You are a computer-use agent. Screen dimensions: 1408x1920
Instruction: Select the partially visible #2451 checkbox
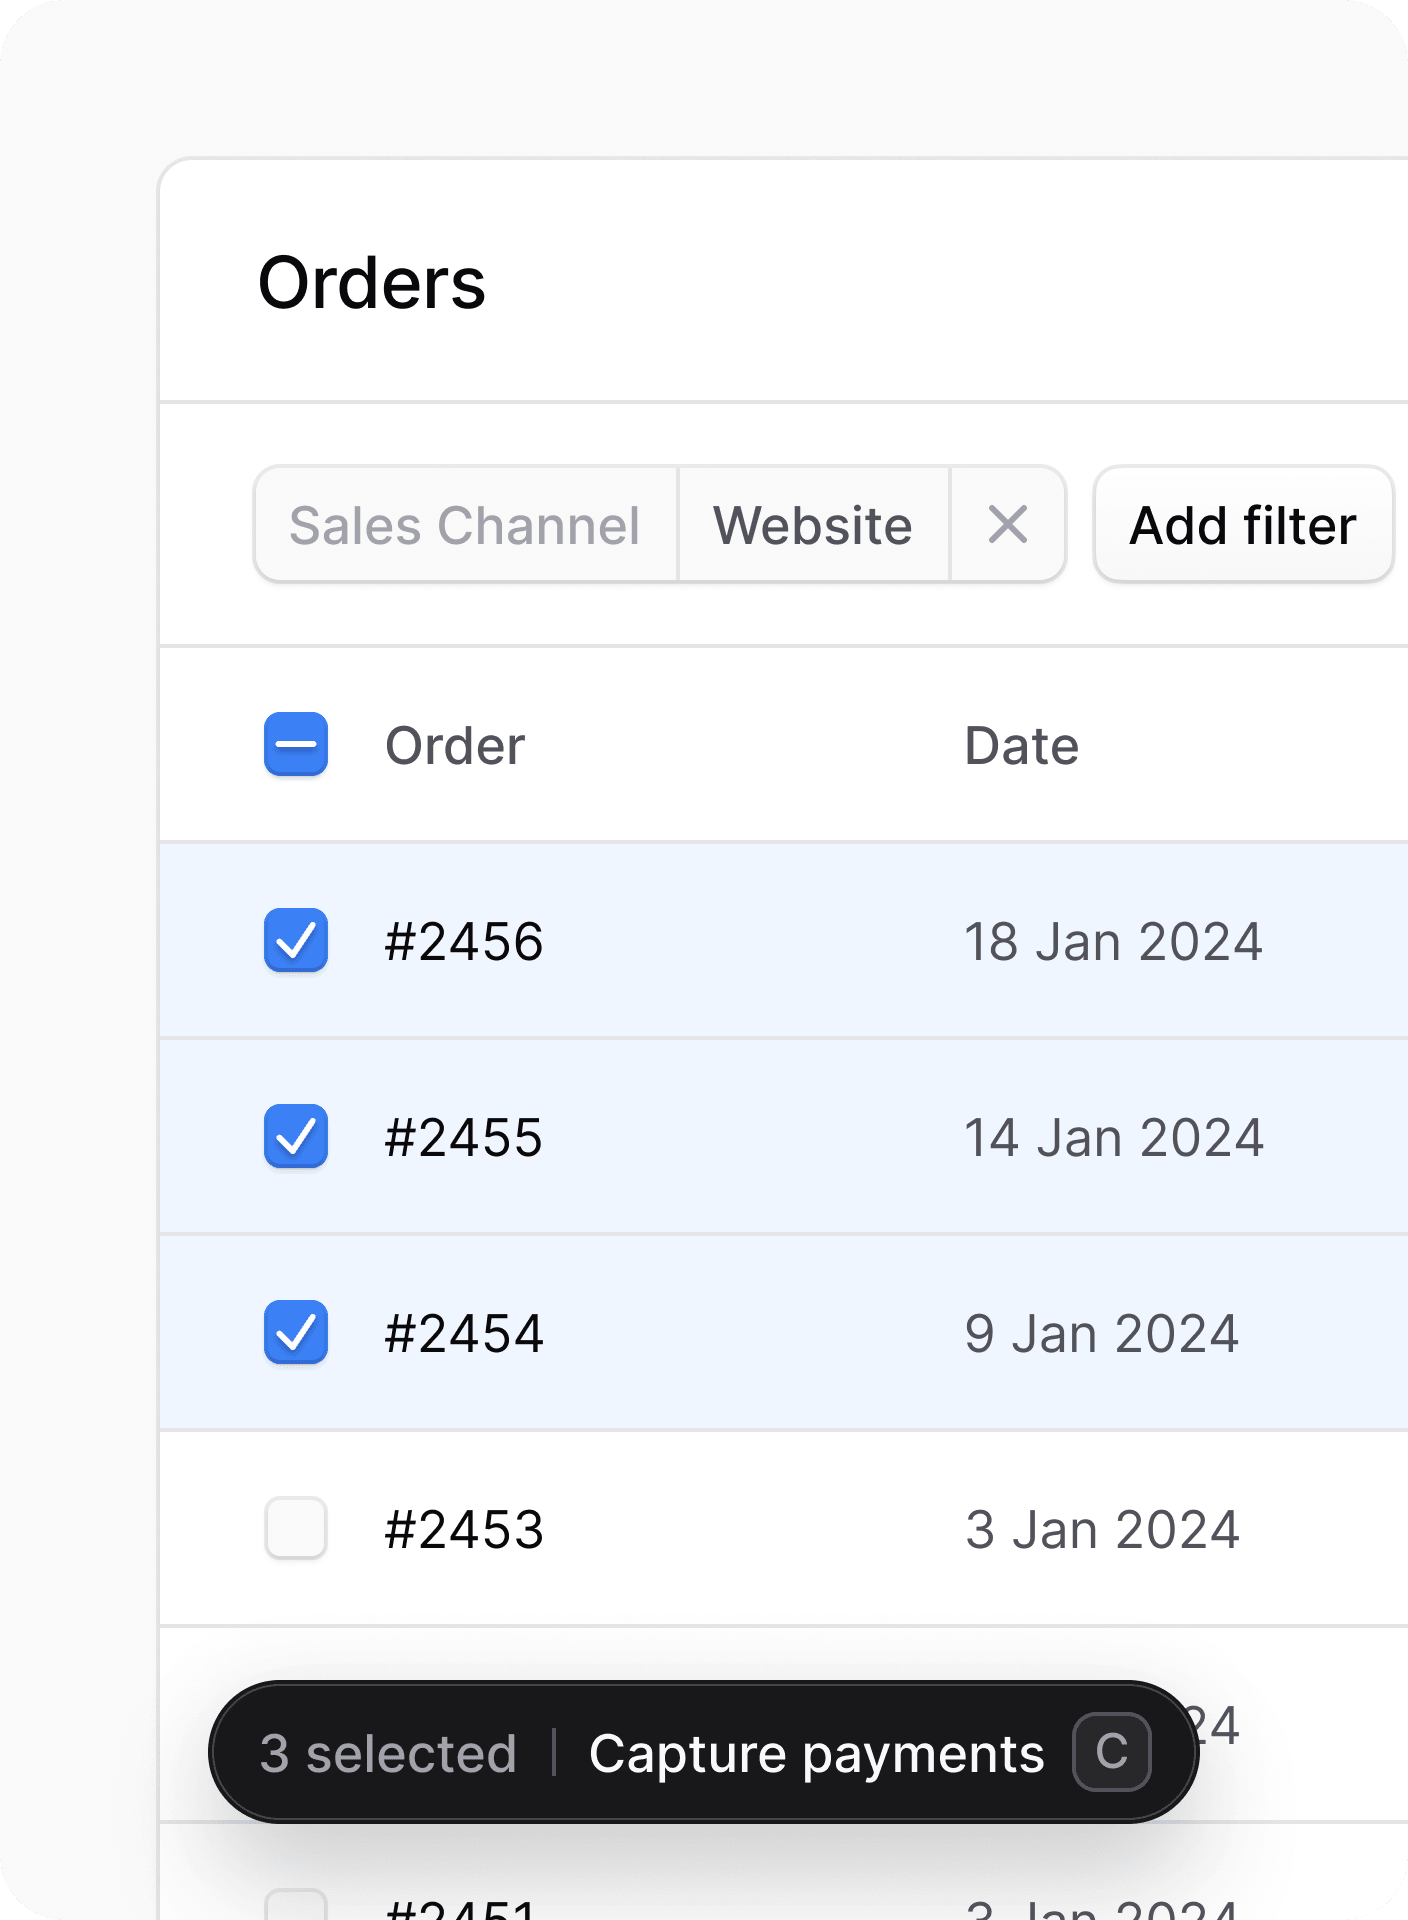[x=296, y=1905]
